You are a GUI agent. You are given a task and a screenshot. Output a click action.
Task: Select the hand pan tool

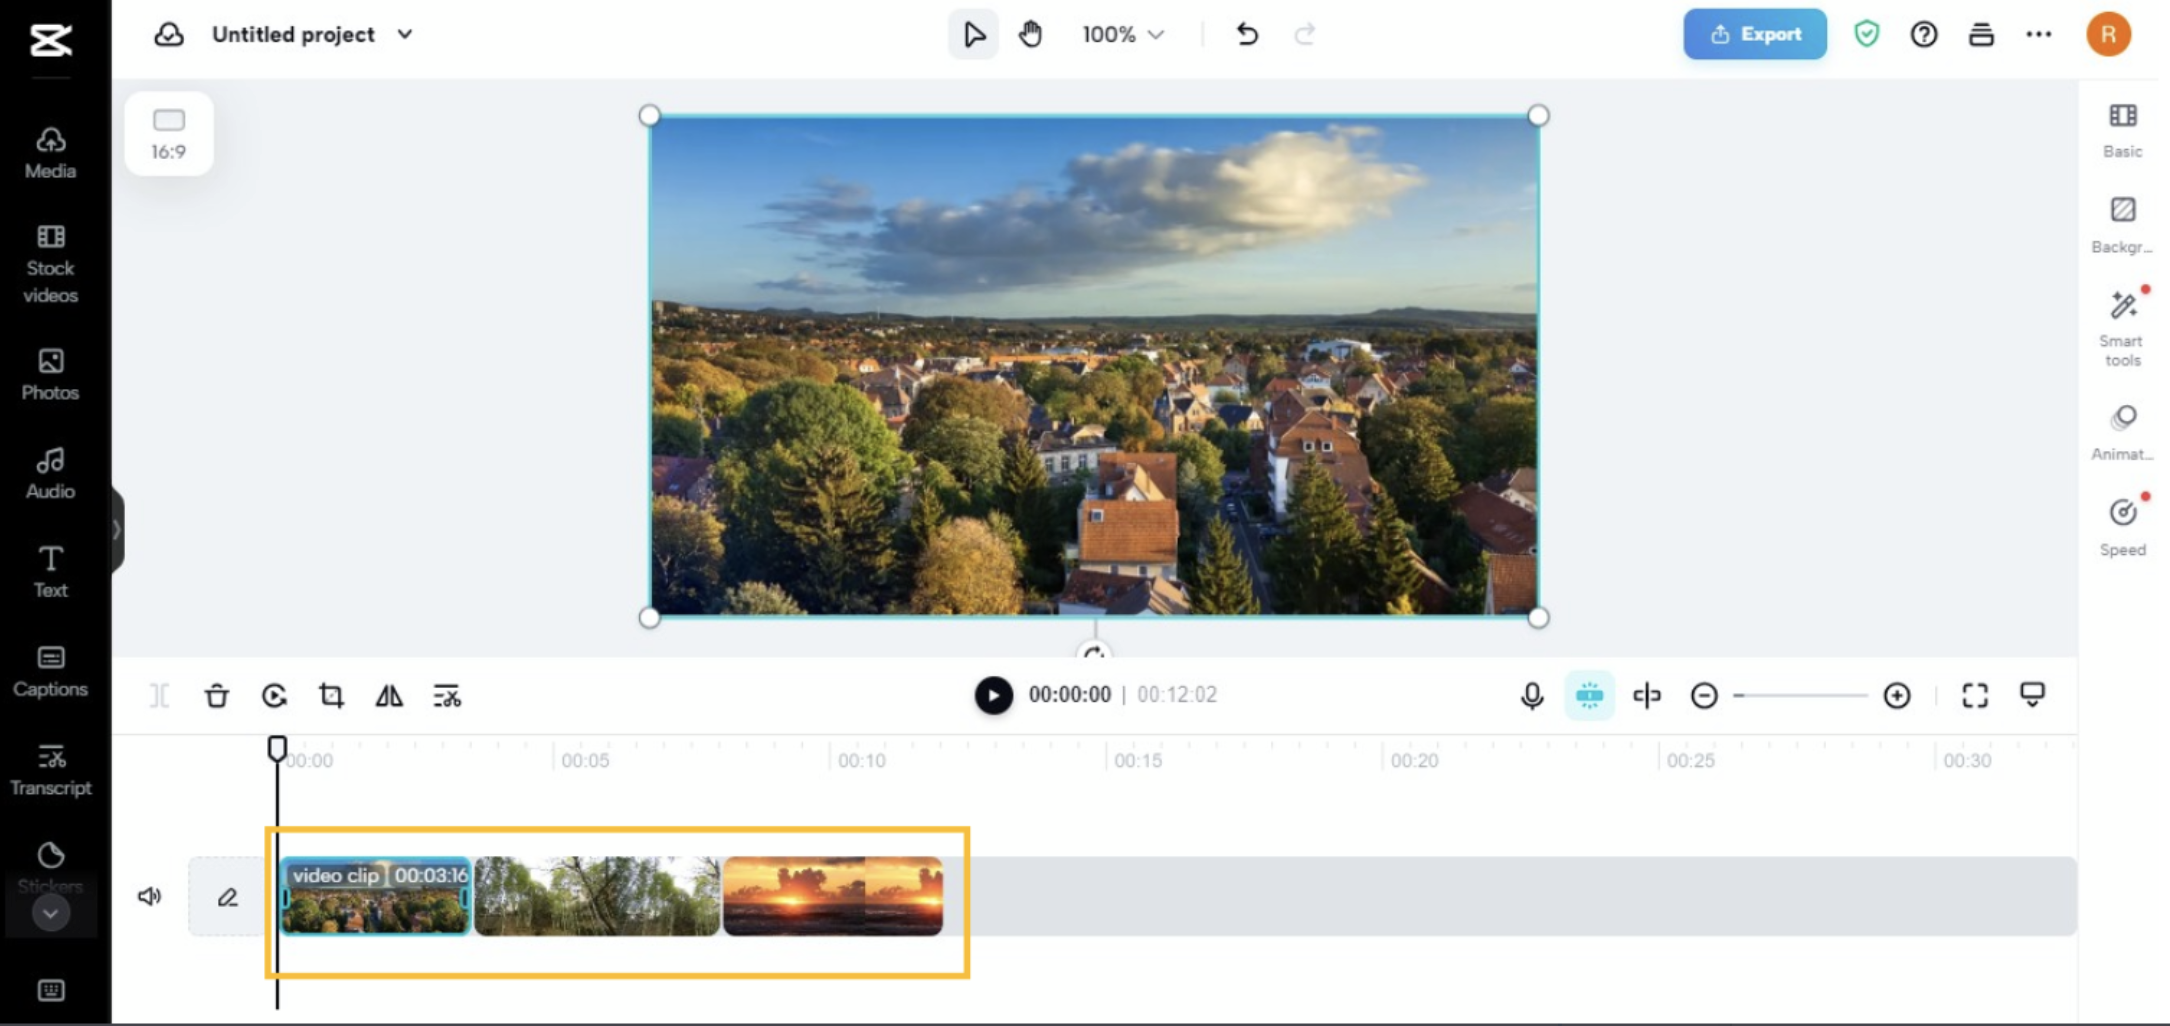(x=1030, y=35)
